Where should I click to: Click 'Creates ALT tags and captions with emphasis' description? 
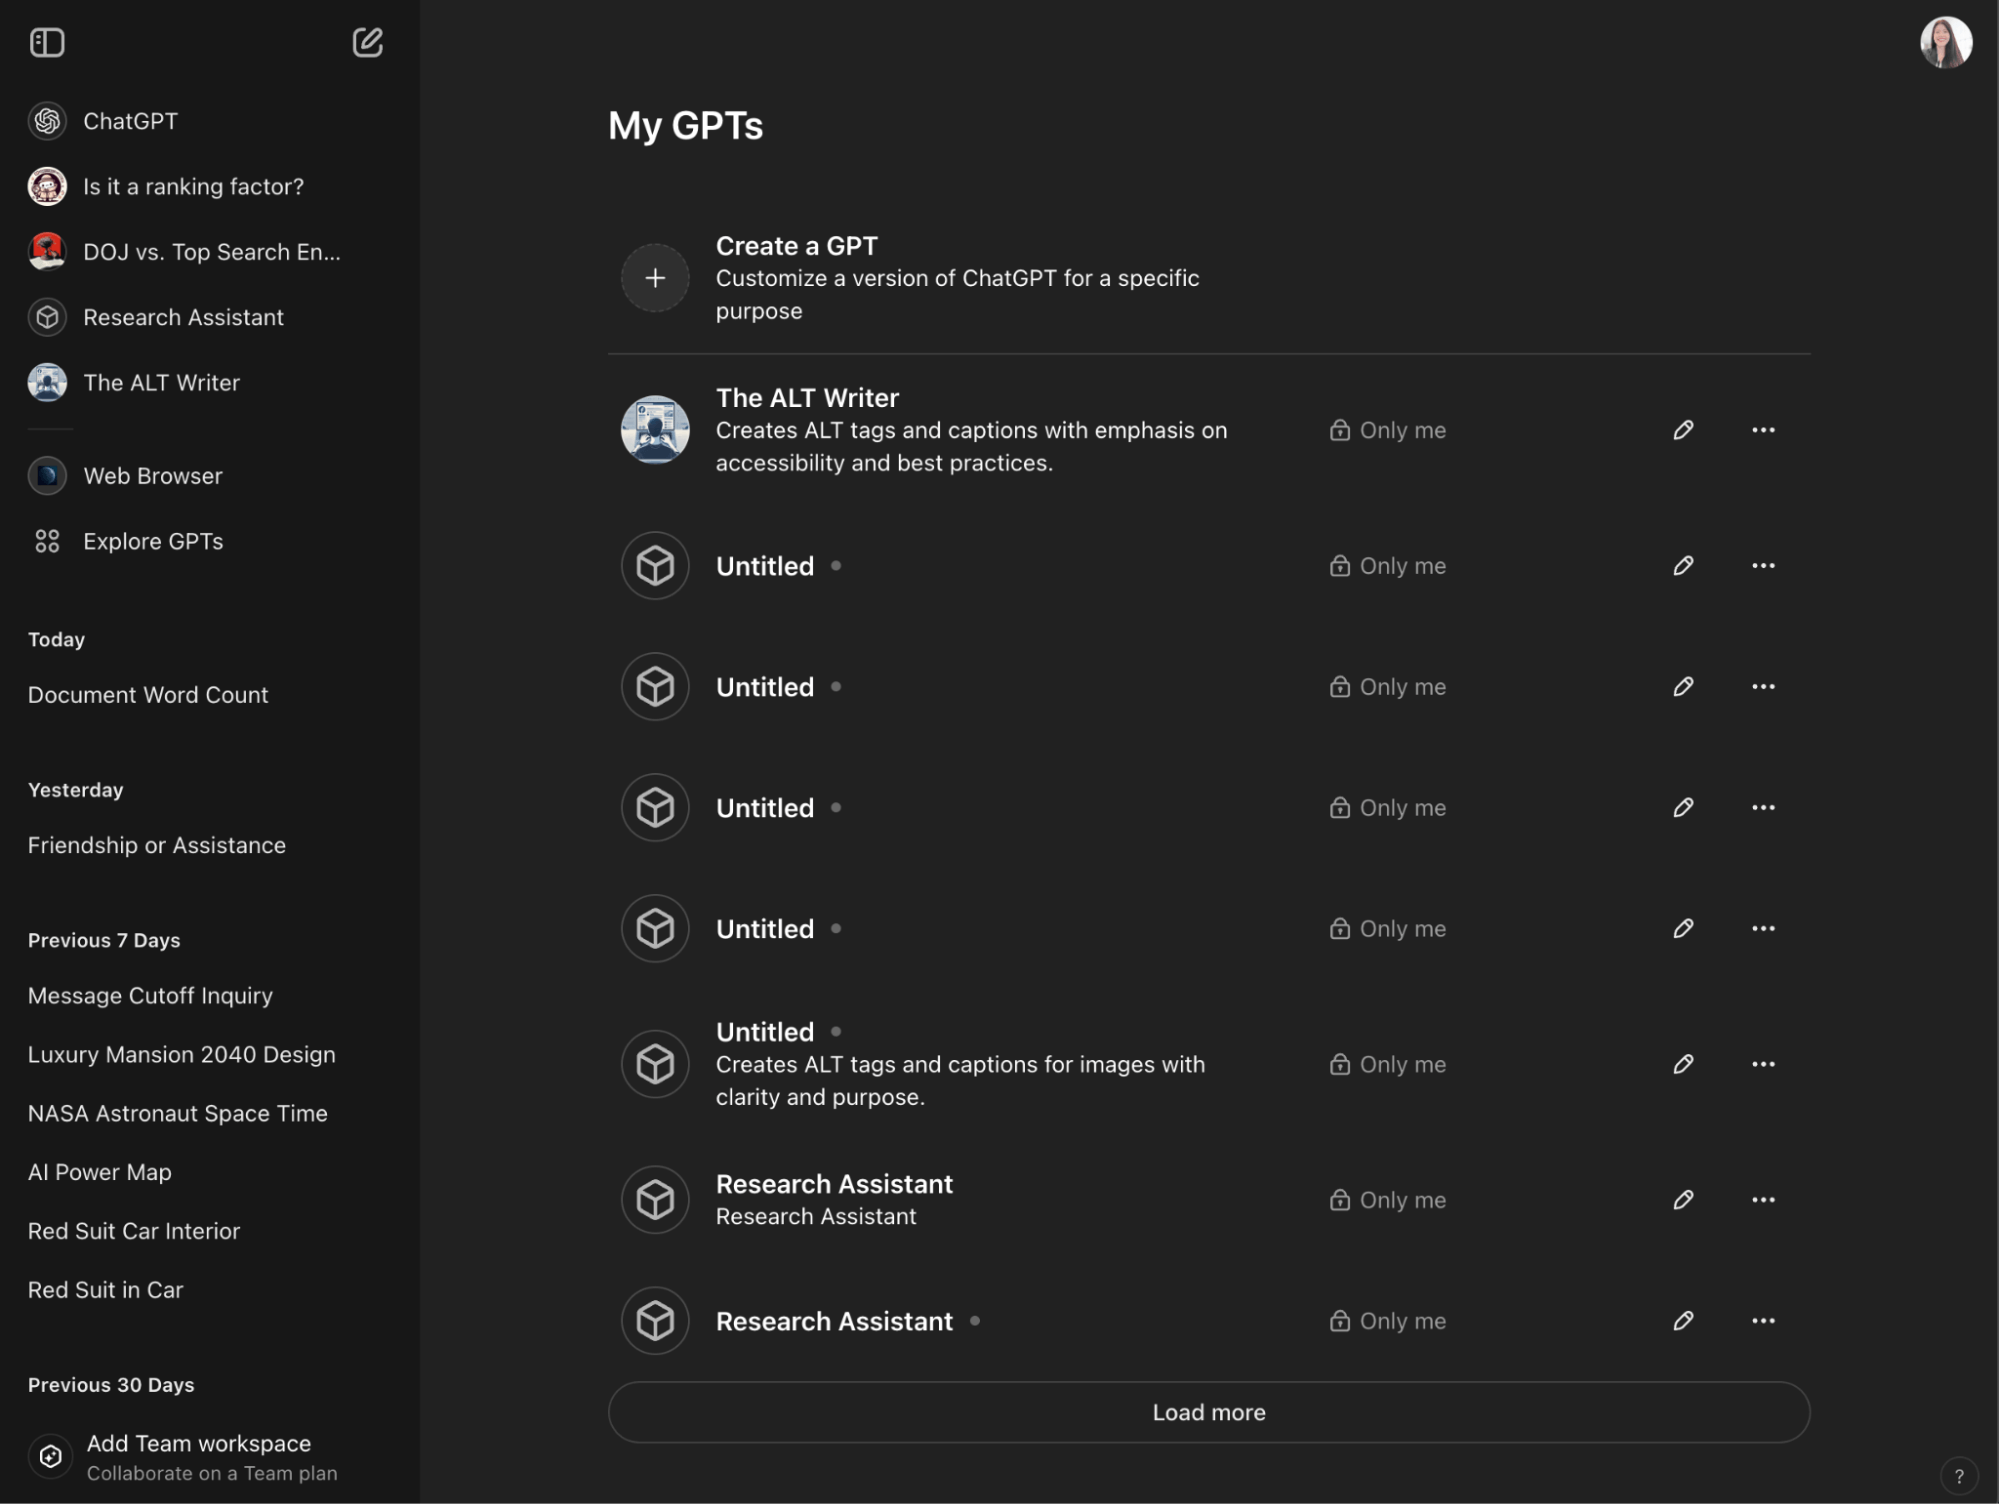pos(971,447)
